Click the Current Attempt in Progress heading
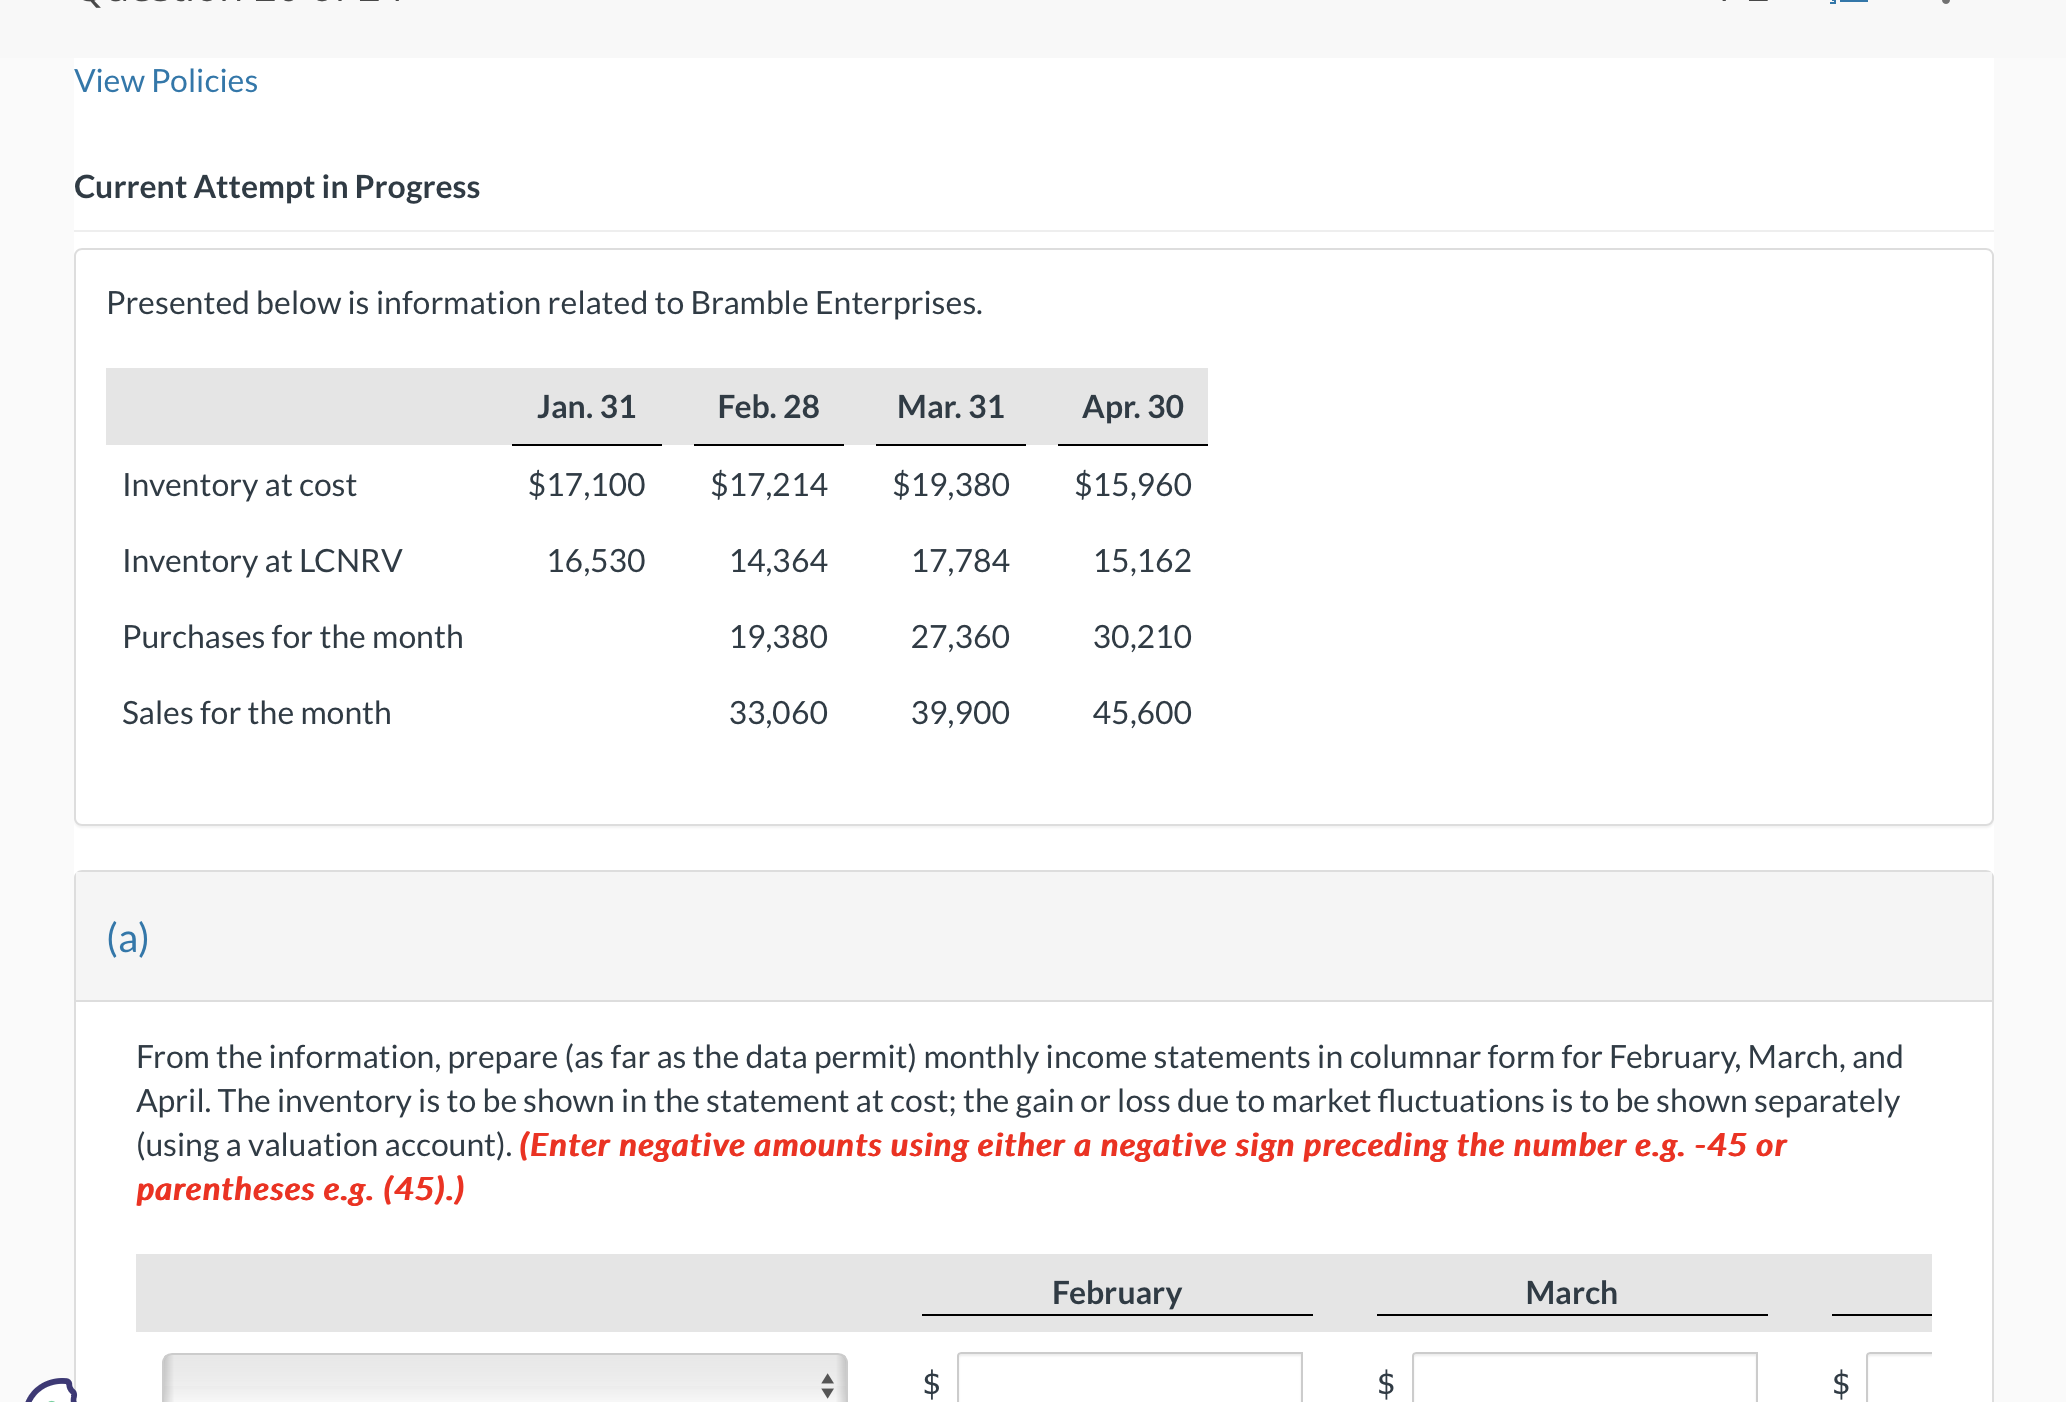The height and width of the screenshot is (1402, 2066). 277,186
